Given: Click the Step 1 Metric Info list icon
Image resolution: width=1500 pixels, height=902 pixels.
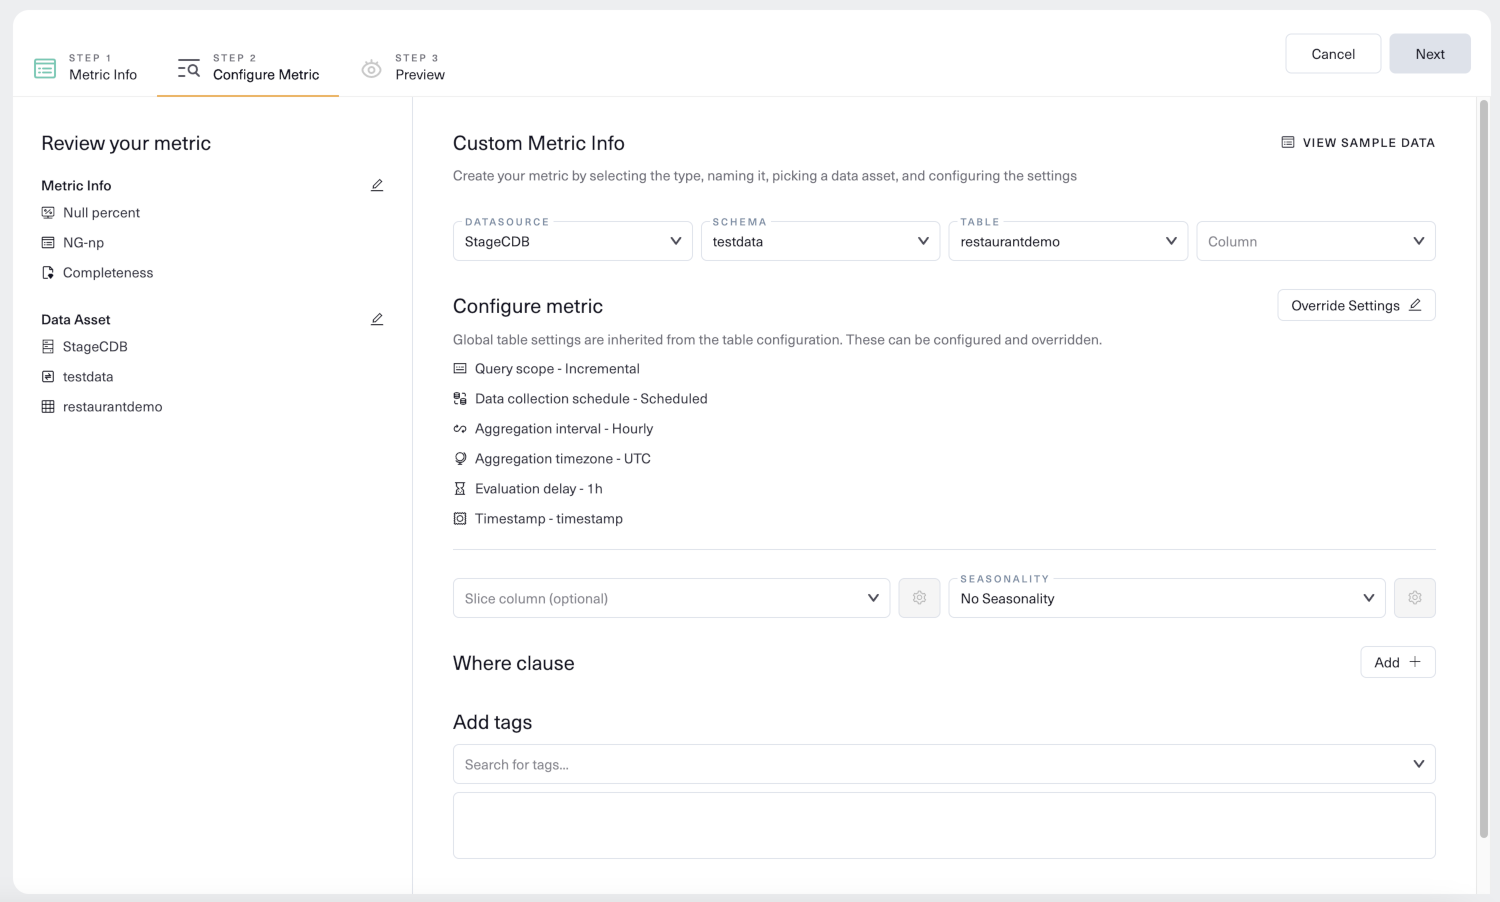Looking at the screenshot, I should pyautogui.click(x=45, y=68).
